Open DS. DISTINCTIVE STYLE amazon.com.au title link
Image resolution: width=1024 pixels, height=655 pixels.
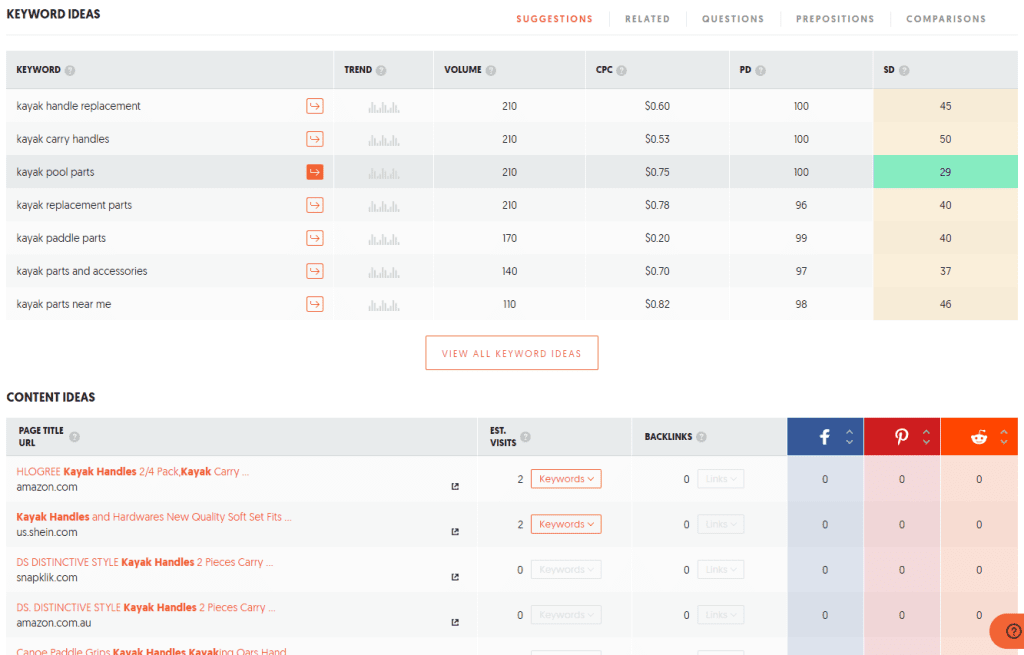click(x=146, y=607)
